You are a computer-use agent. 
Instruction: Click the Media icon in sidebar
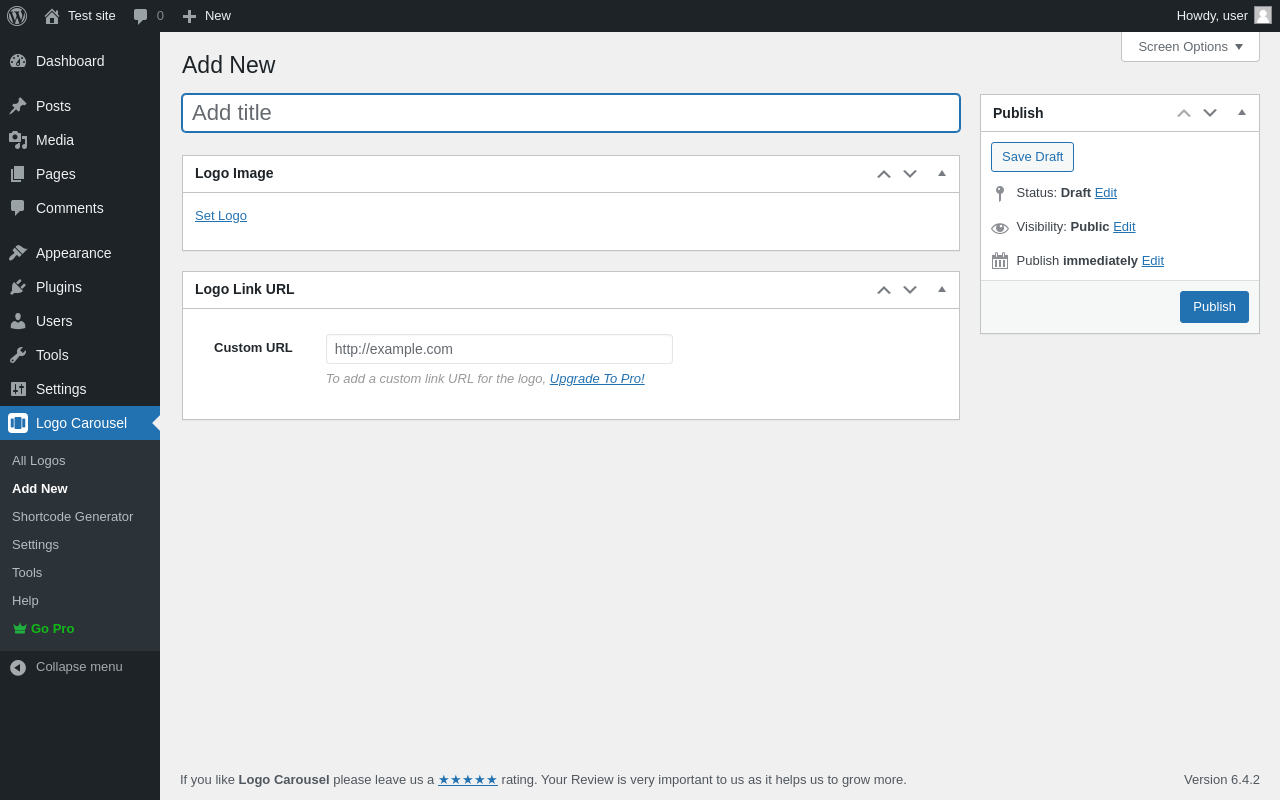pos(18,140)
